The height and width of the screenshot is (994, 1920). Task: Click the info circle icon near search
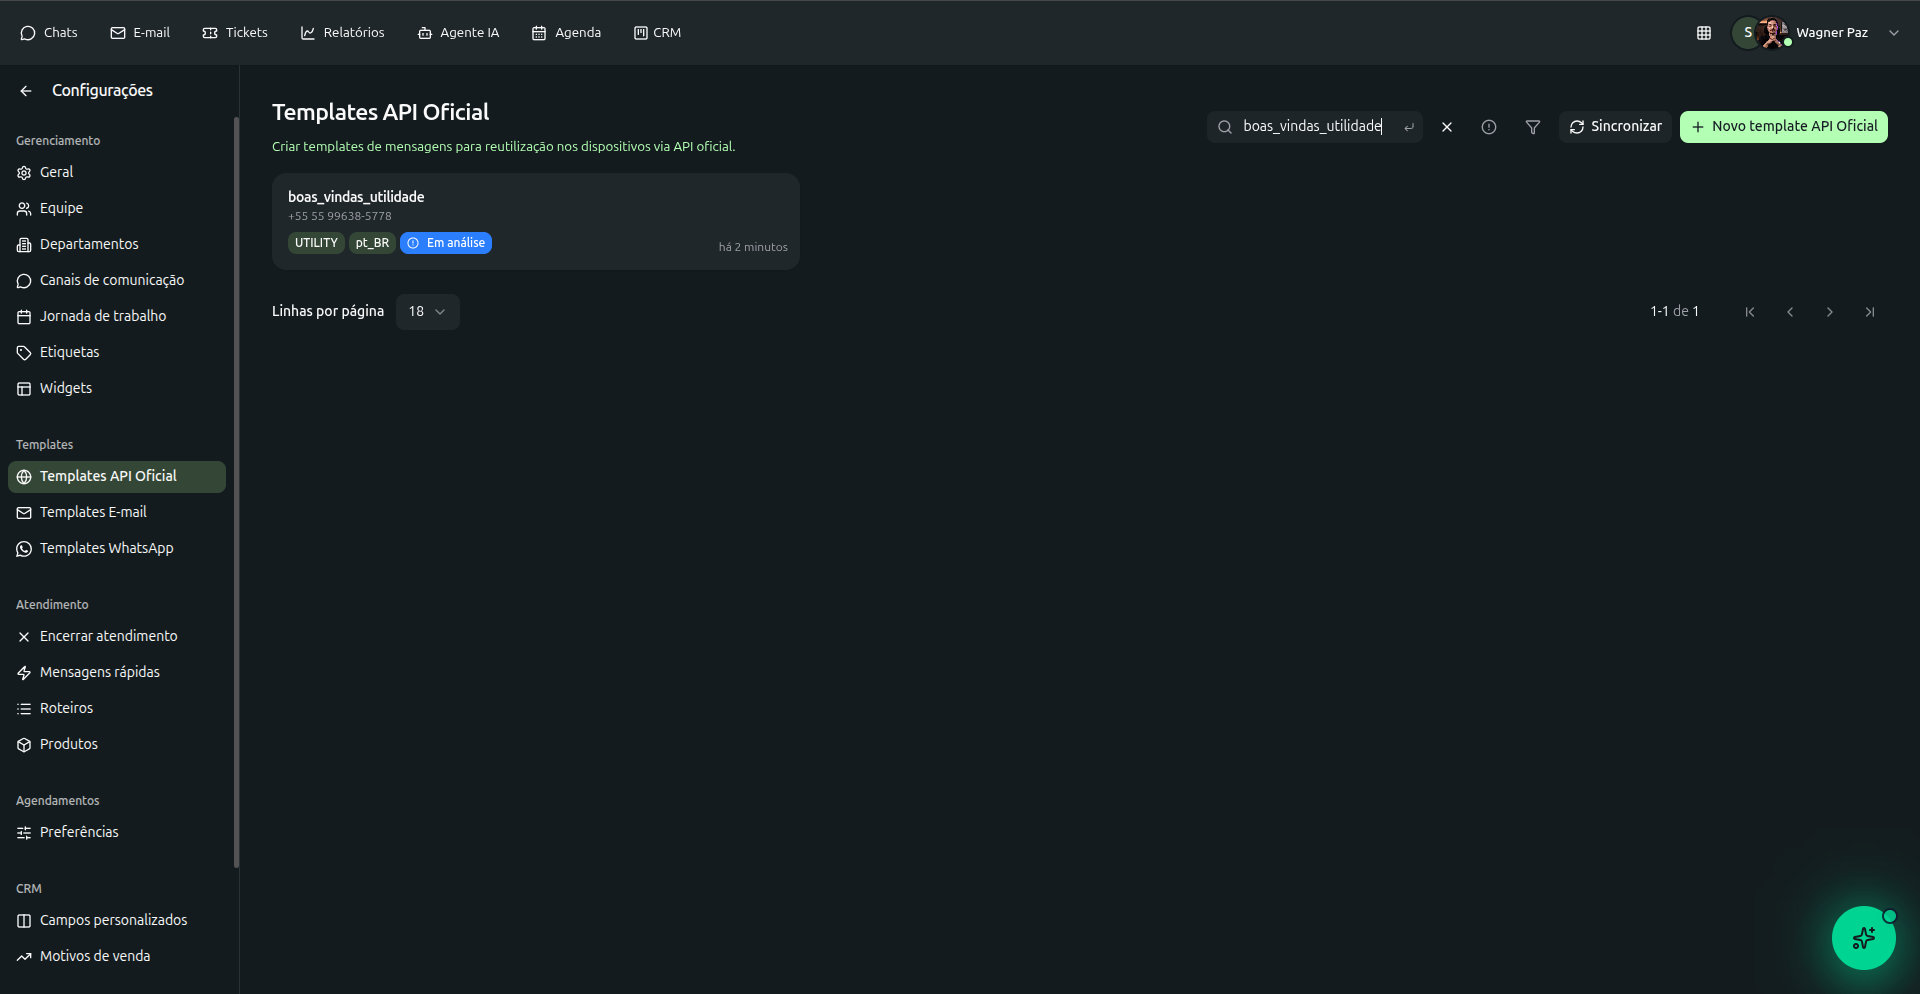pos(1488,127)
